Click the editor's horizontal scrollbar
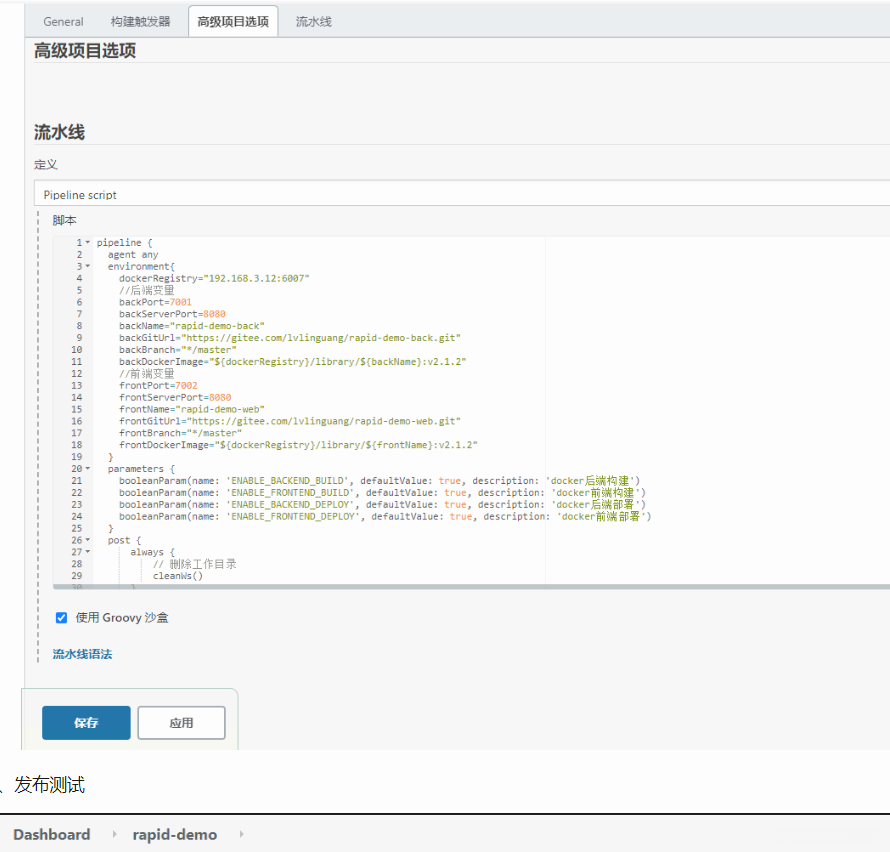 coord(471,587)
